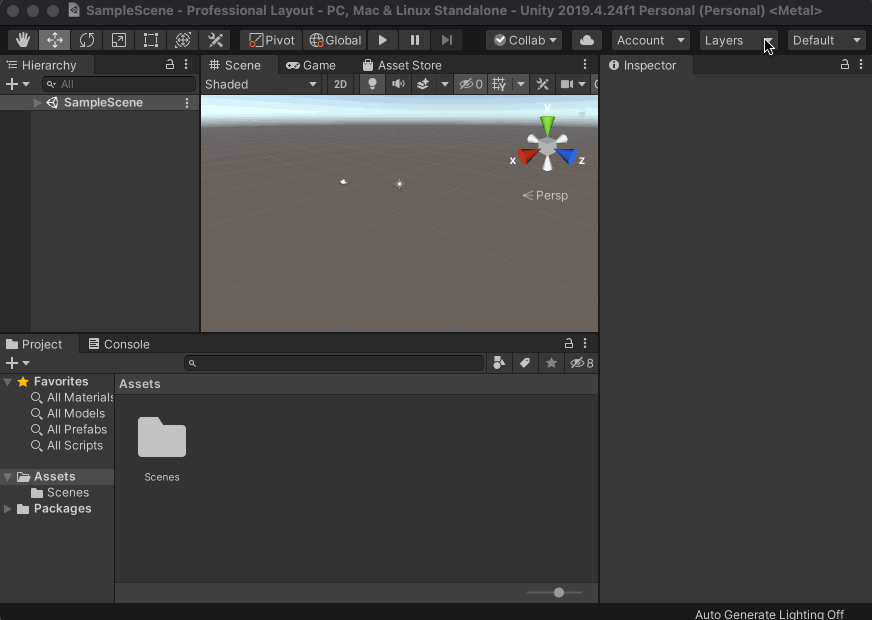Lock the Inspector panel
Screen dimensions: 872x620
point(845,65)
